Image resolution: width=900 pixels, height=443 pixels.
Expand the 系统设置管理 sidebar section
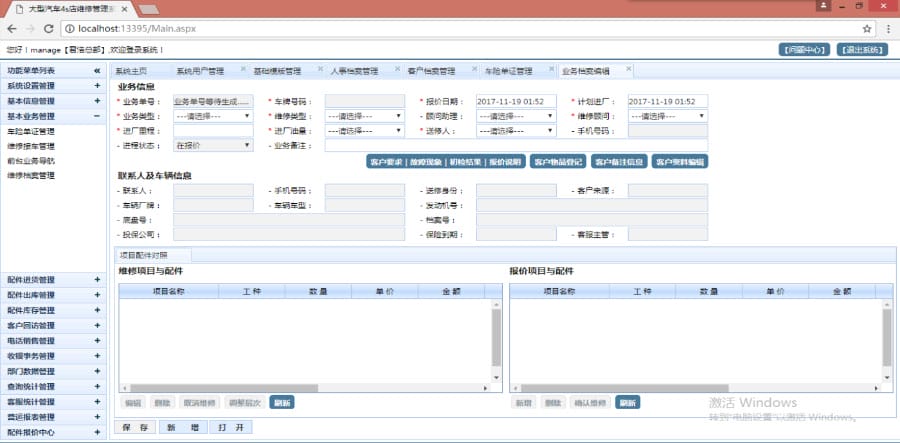click(x=97, y=86)
